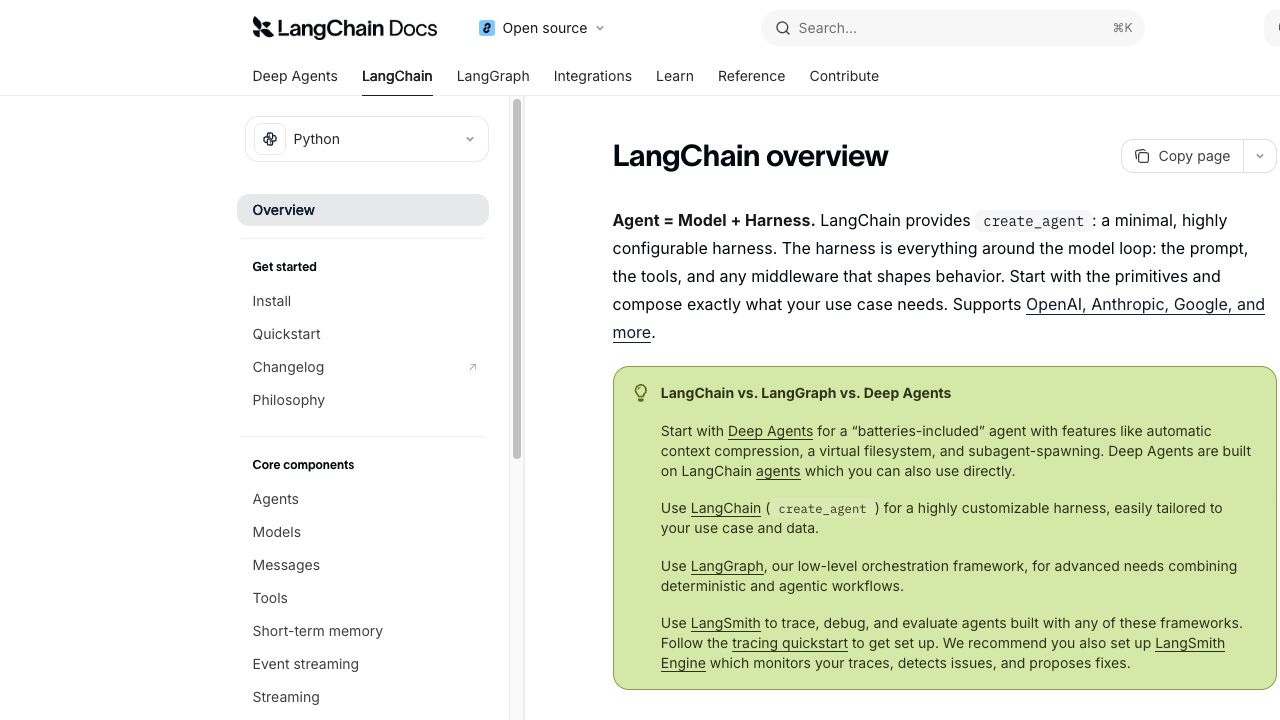Click the Get started section heading
Image resolution: width=1280 pixels, height=720 pixels.
click(x=284, y=267)
